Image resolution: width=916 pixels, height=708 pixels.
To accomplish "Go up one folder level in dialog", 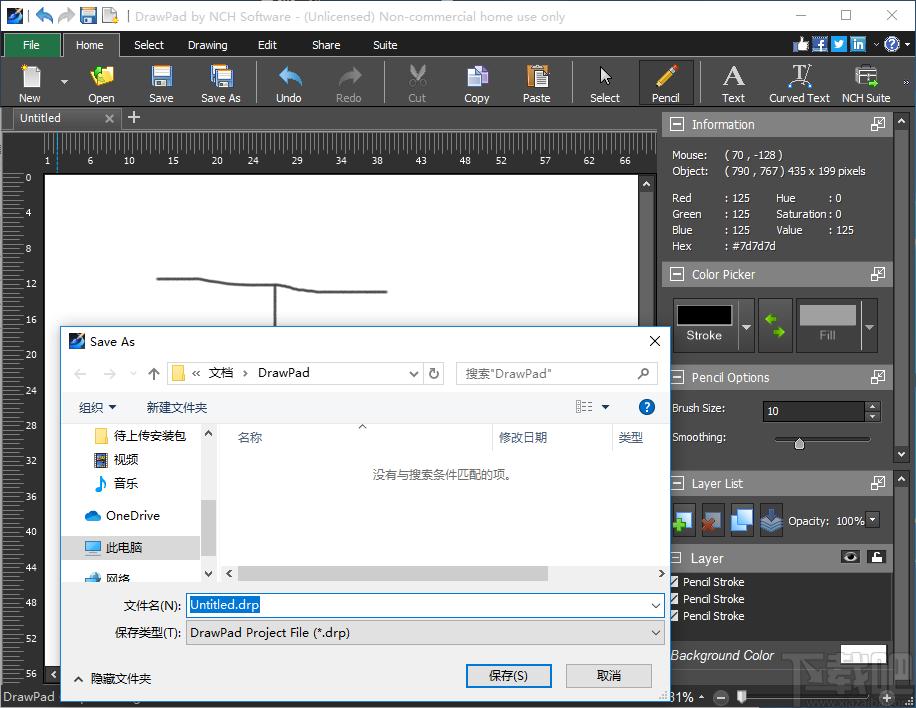I will [x=154, y=374].
